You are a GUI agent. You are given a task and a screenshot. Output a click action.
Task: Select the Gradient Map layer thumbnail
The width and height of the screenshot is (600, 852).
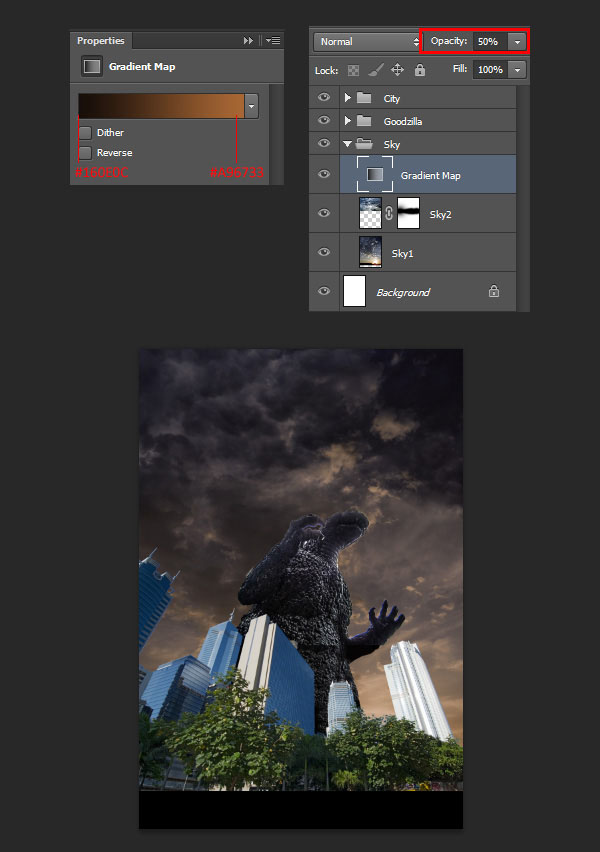coord(375,174)
